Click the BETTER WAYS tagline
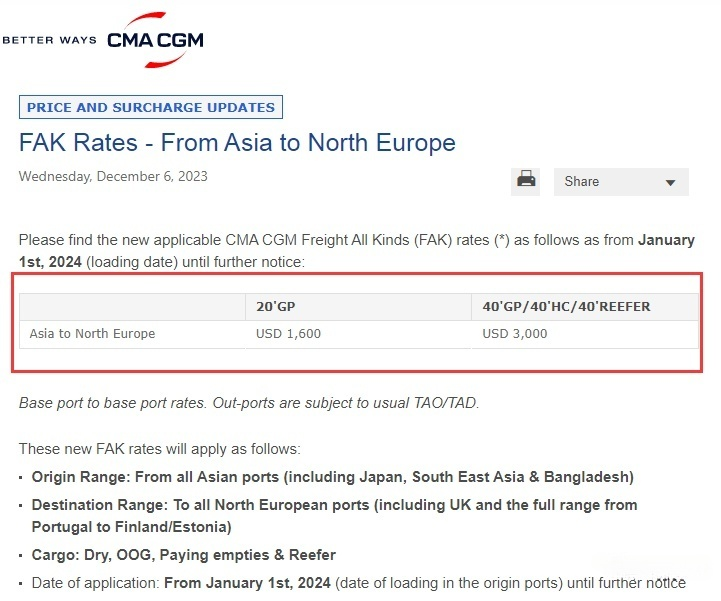Image resolution: width=721 pixels, height=601 pixels. (x=49, y=40)
